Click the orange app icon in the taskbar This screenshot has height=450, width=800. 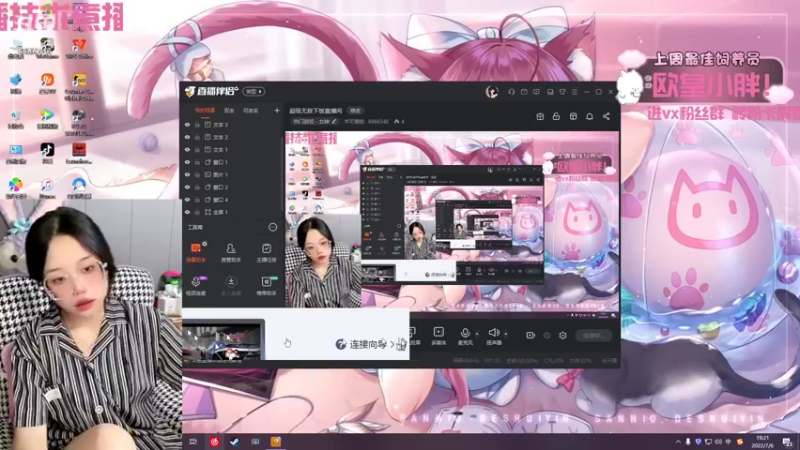click(x=276, y=442)
